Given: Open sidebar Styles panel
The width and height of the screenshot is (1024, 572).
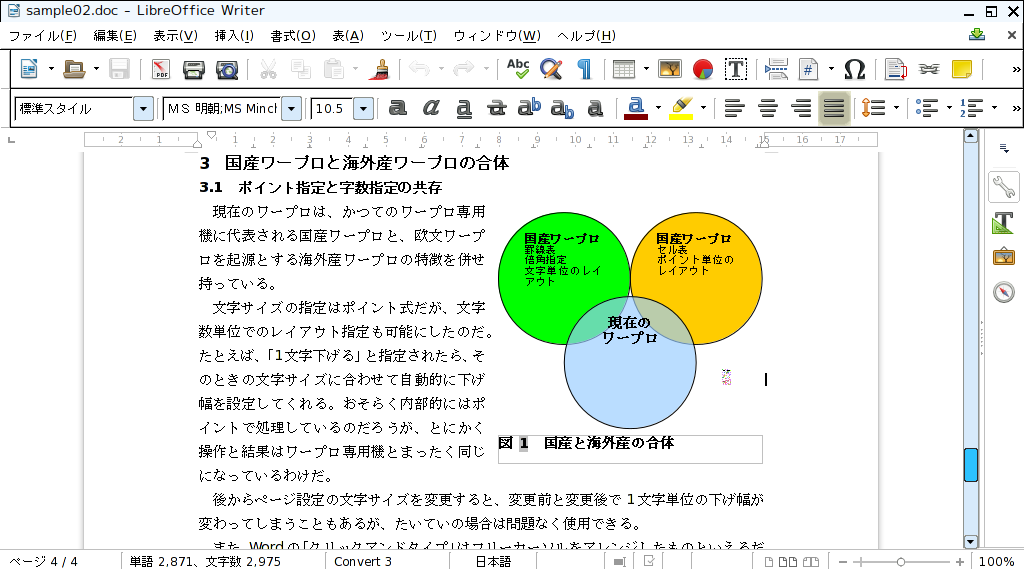Looking at the screenshot, I should [1004, 223].
